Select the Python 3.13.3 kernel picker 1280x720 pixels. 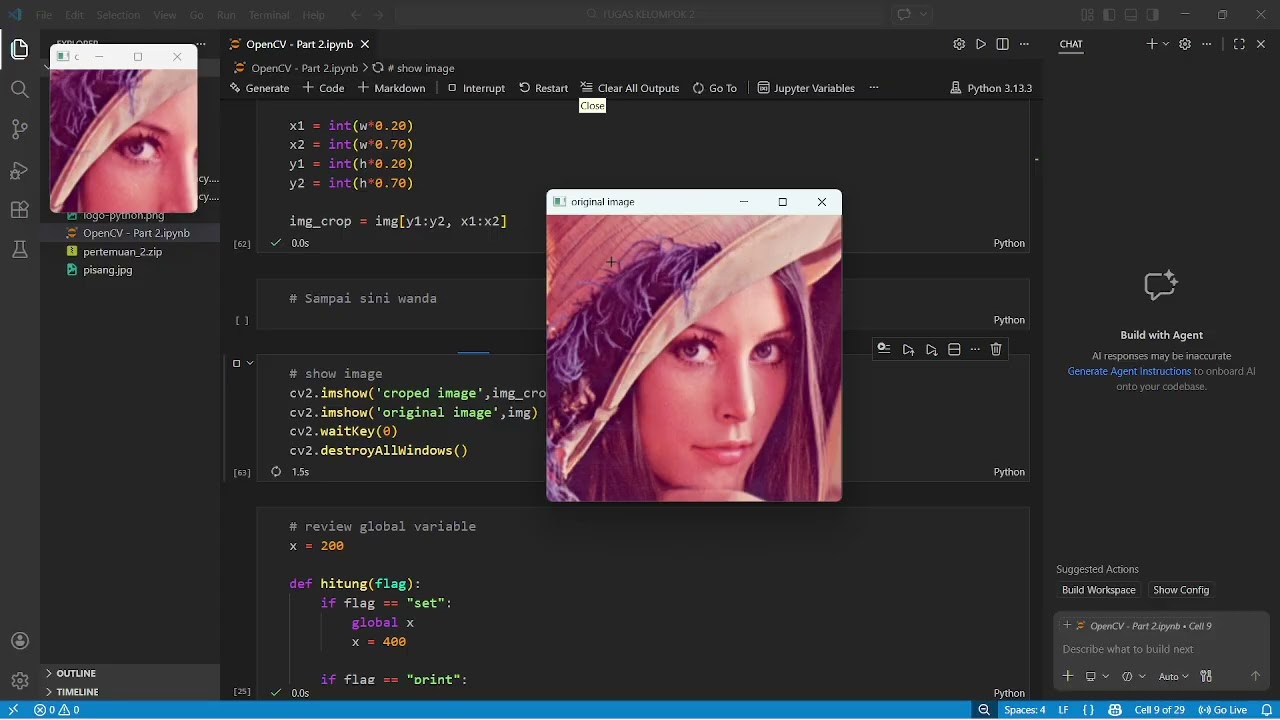(990, 88)
